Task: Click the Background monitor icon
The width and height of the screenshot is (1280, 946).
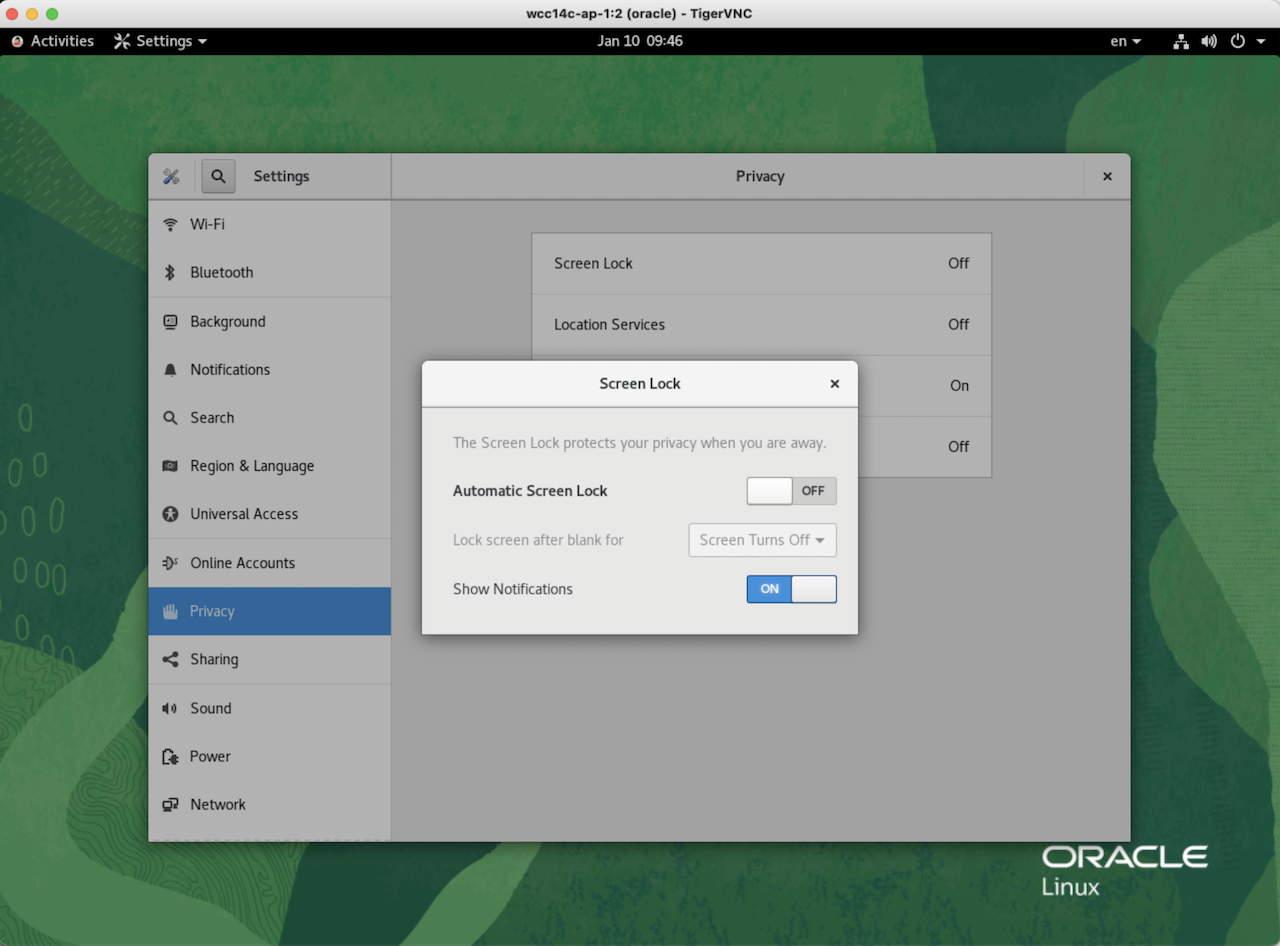Action: pos(170,321)
